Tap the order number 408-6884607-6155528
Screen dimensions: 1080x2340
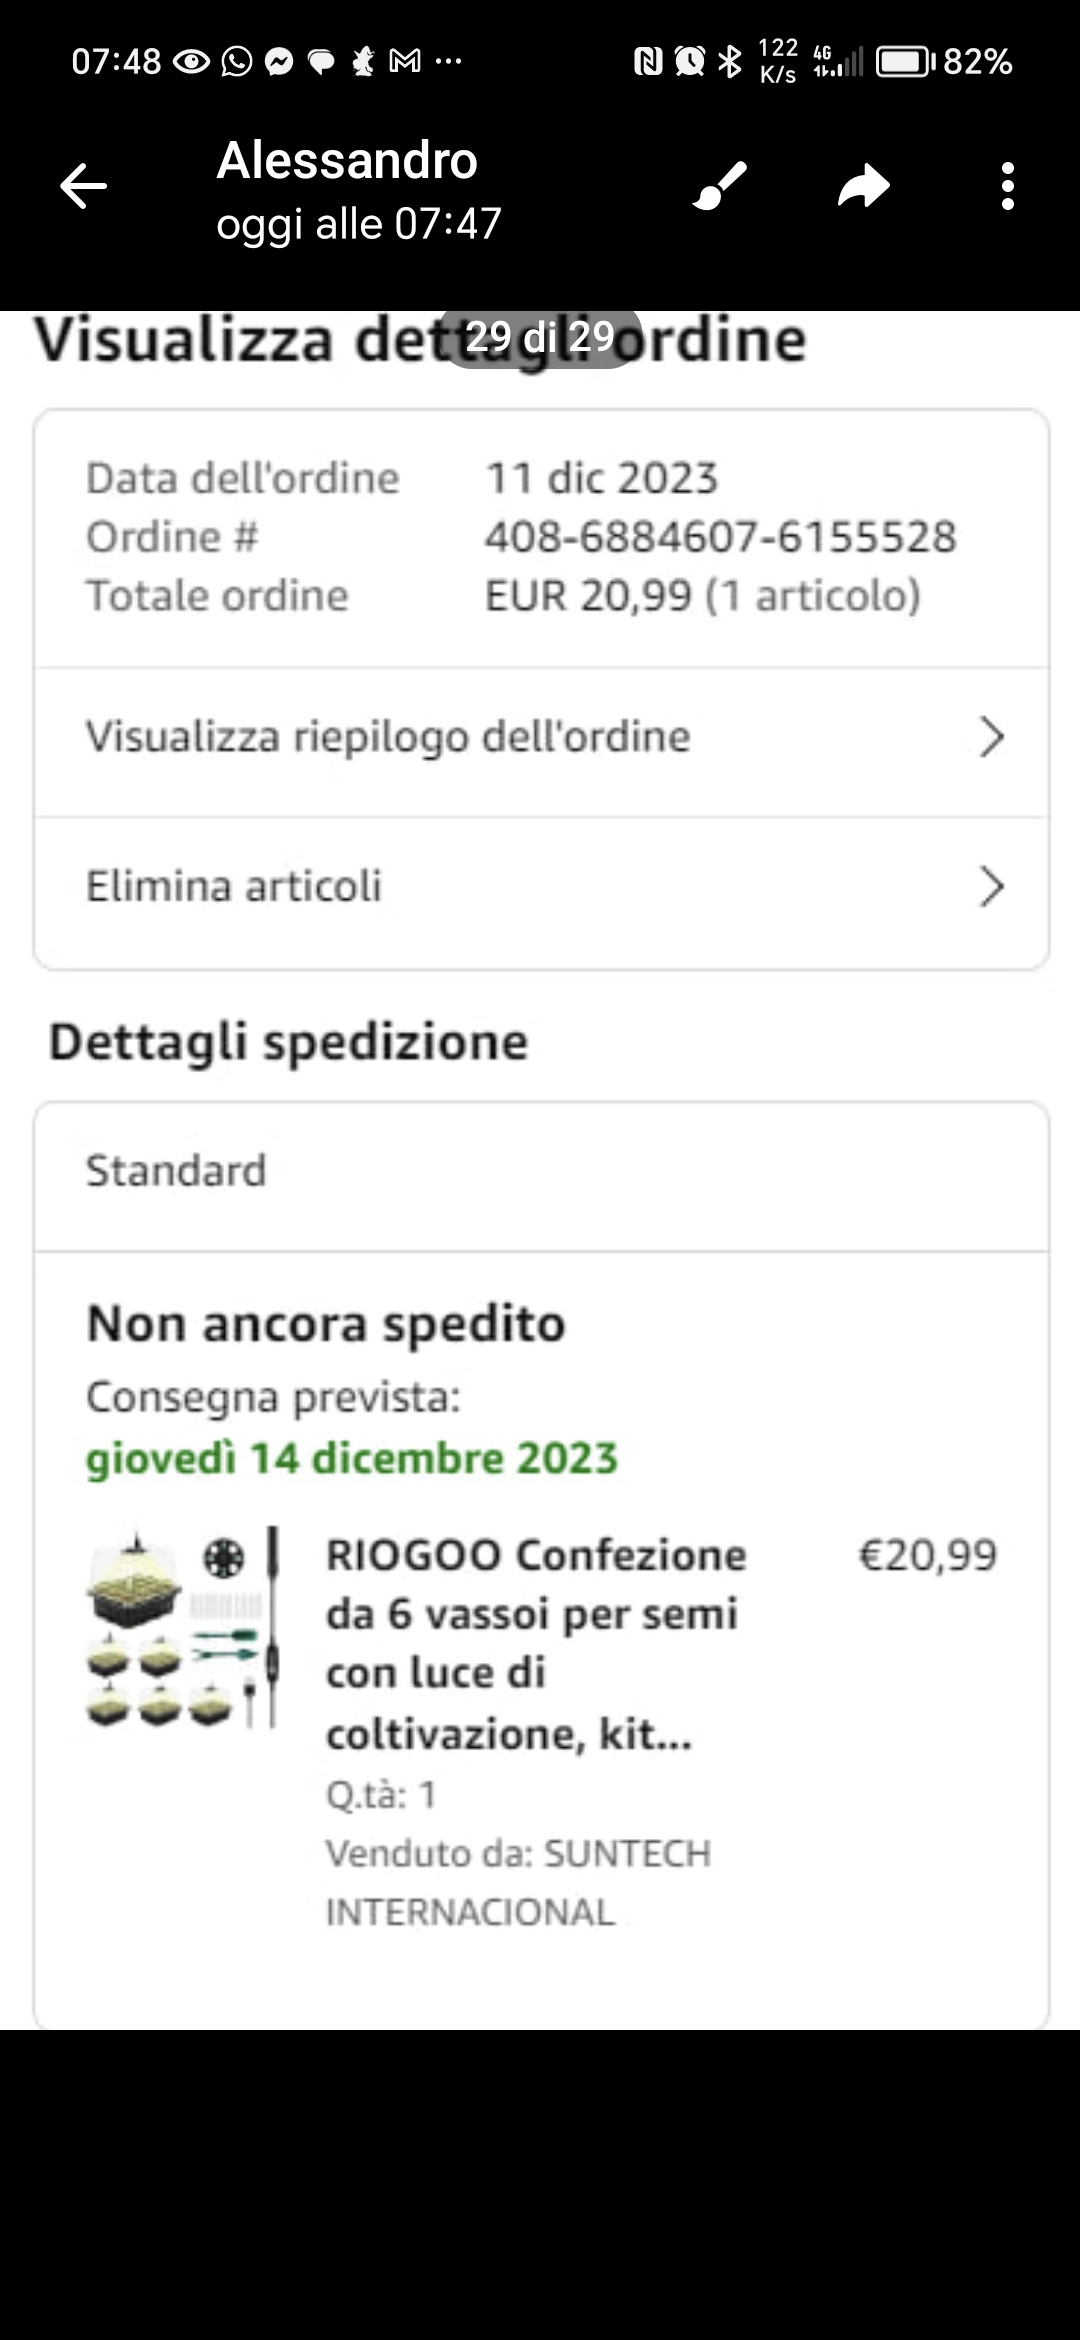(720, 537)
